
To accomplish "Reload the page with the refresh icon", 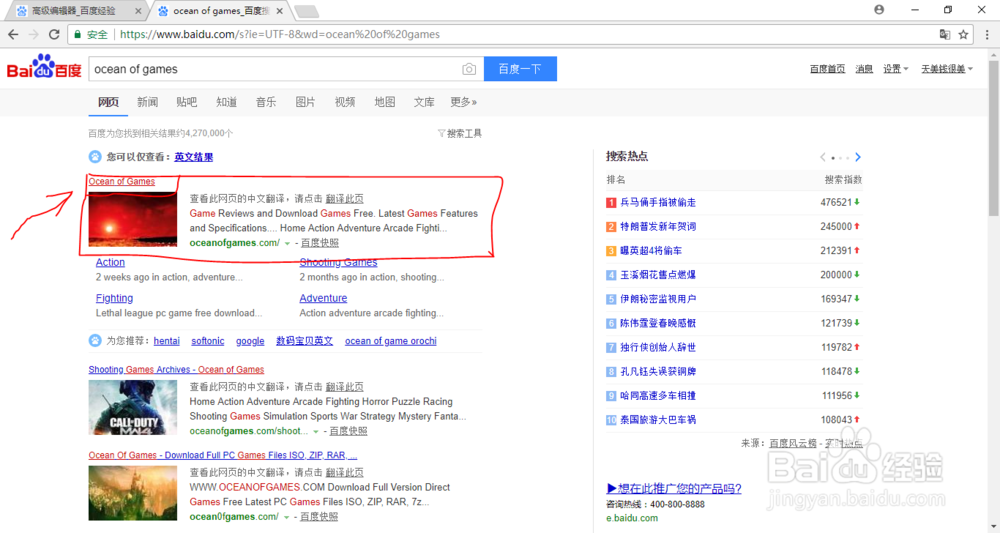I will [x=54, y=34].
